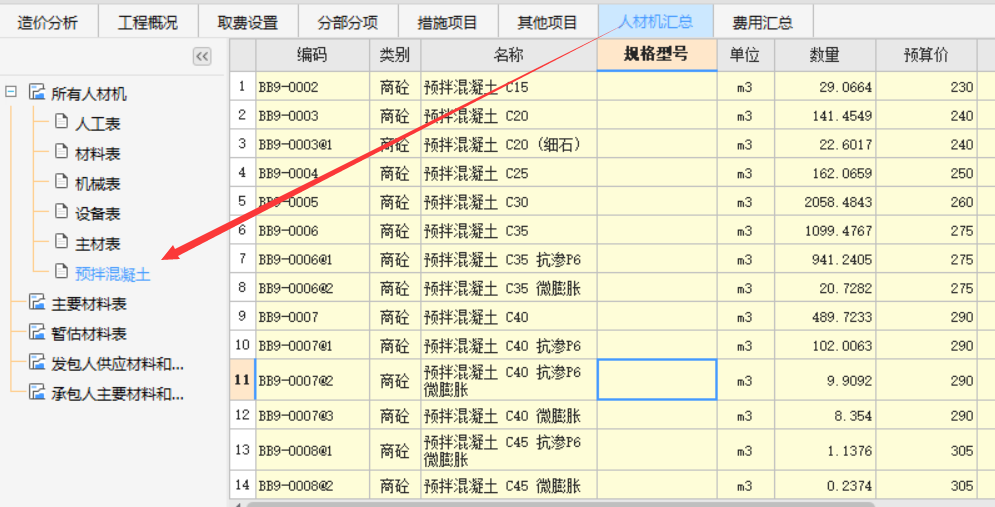Click the document icon beside 预拌混凝土
The image size is (995, 507).
(x=61, y=272)
